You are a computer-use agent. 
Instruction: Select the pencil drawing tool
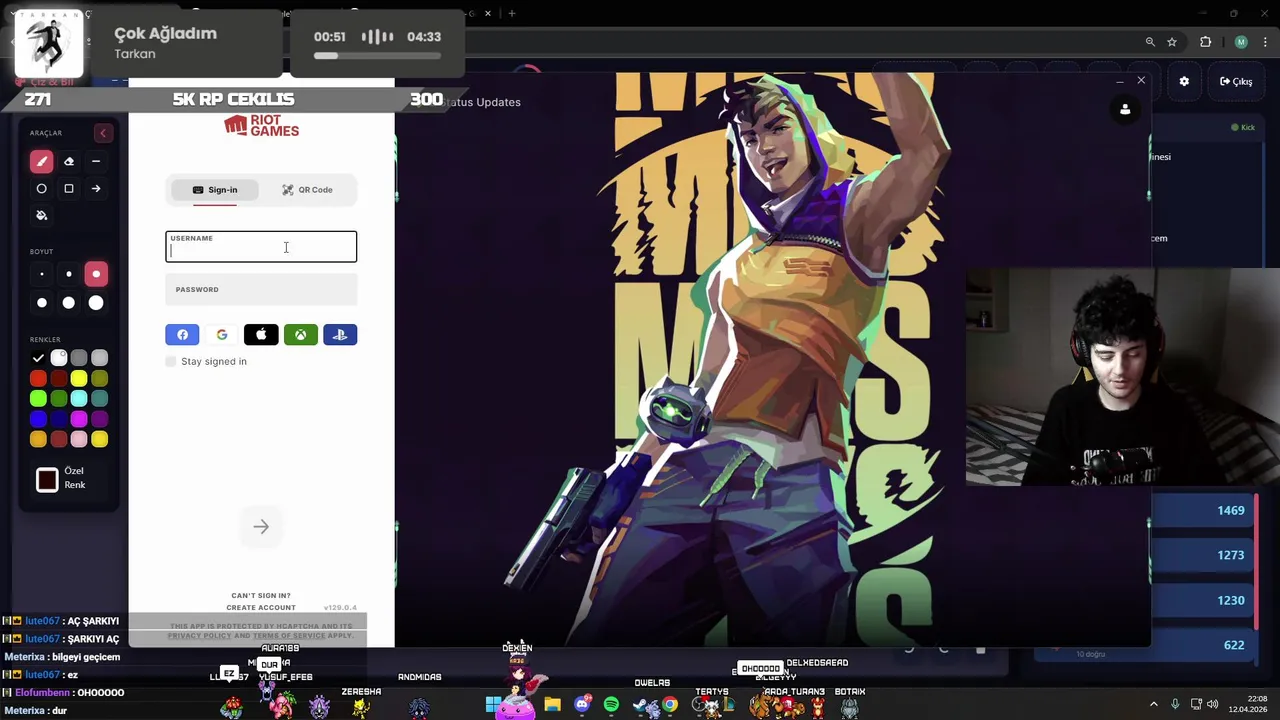[41, 161]
